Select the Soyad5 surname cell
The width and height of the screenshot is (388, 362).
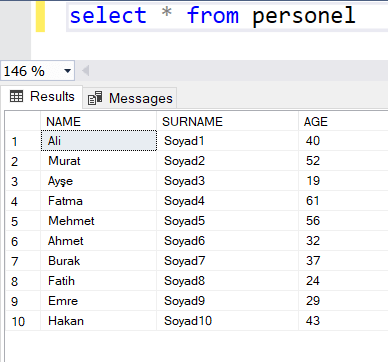[227, 221]
